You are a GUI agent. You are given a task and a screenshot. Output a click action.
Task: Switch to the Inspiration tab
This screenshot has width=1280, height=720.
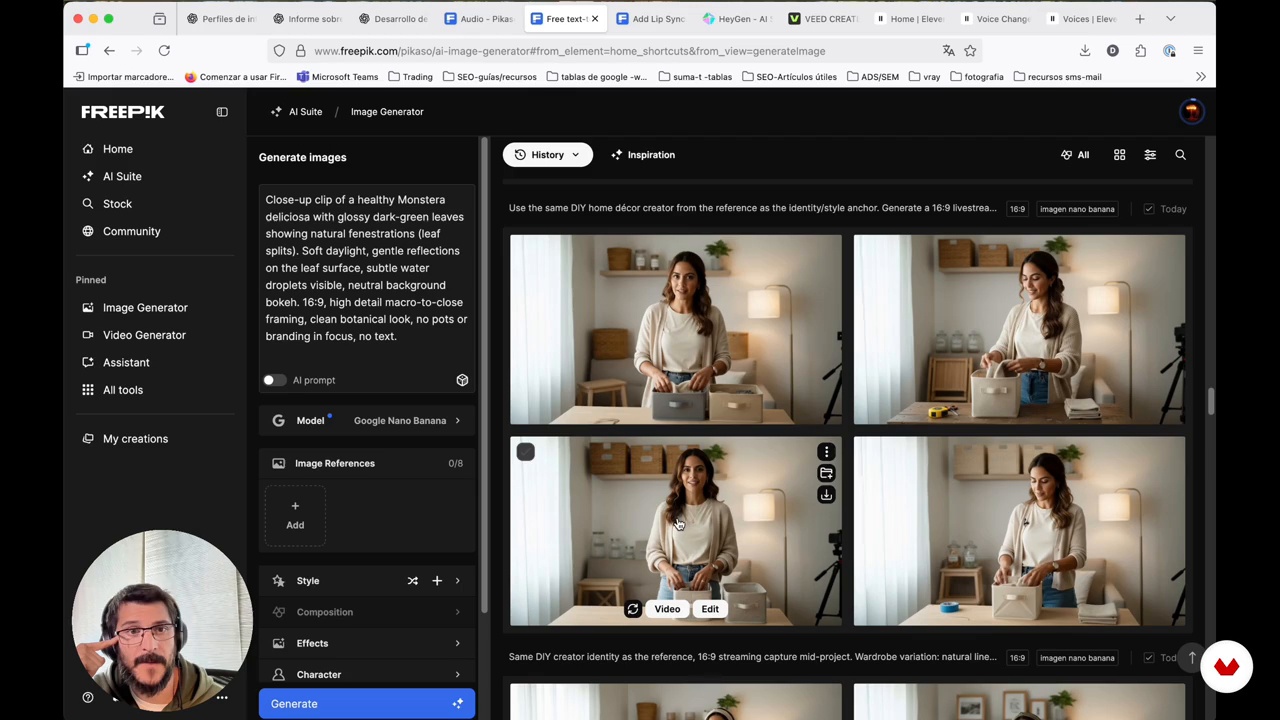[x=642, y=155]
